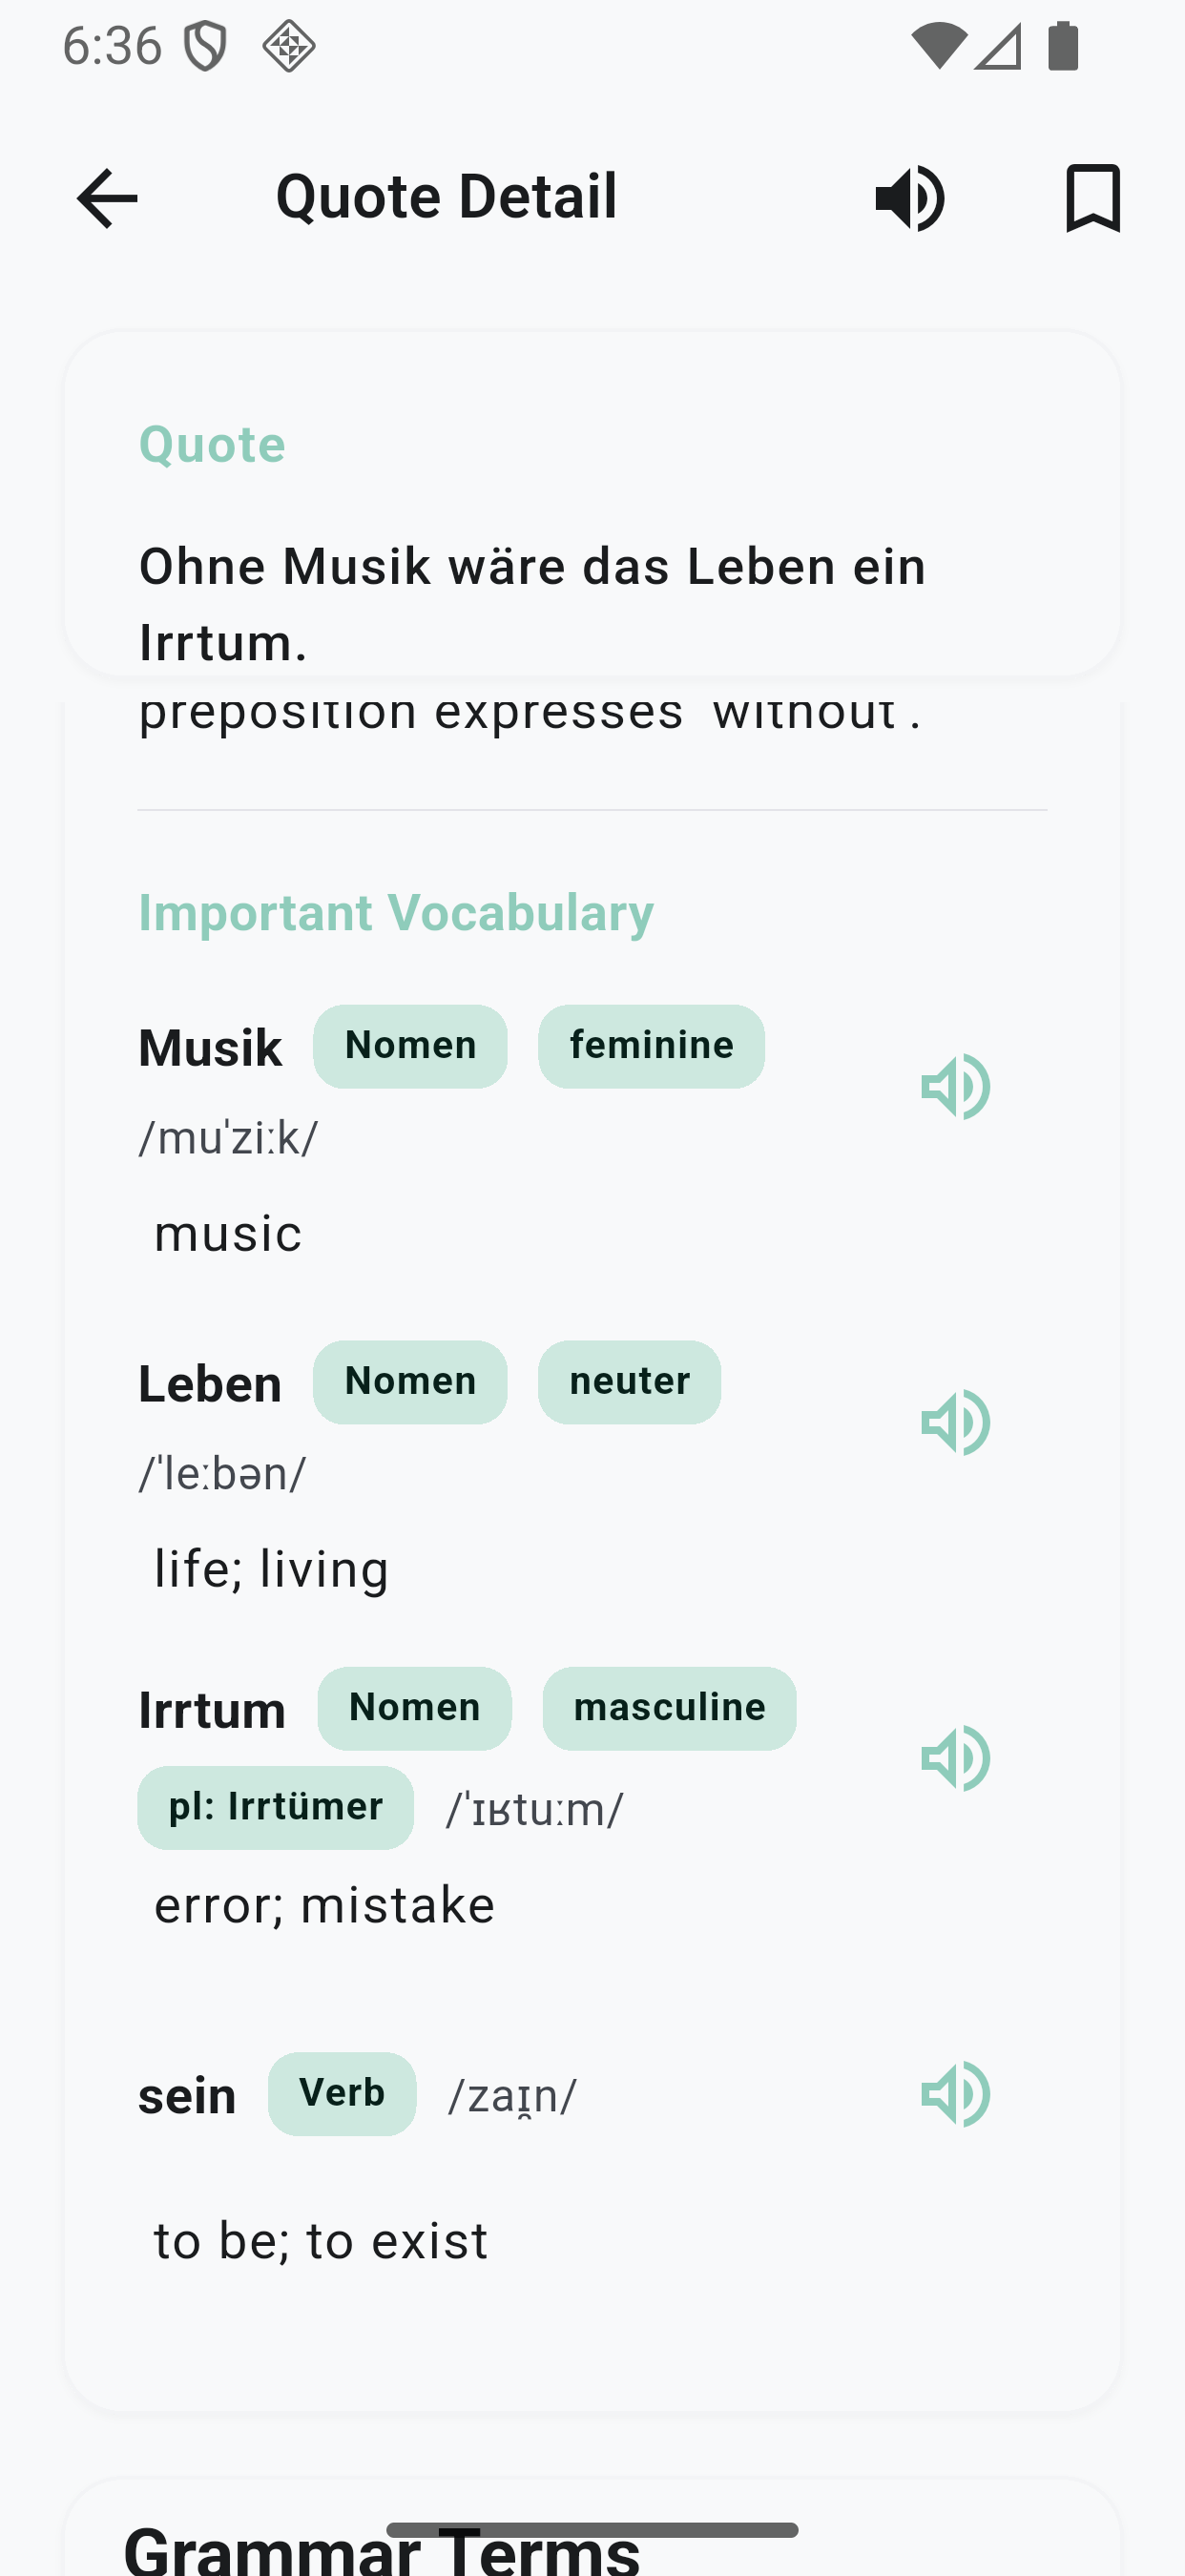
Task: Bookmark this quote
Action: point(1093,198)
